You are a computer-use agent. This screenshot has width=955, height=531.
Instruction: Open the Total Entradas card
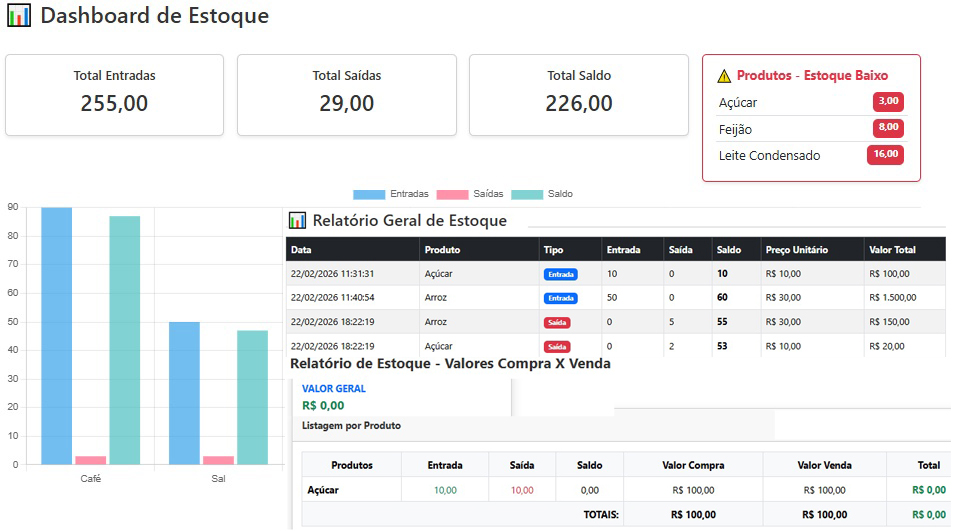point(114,94)
